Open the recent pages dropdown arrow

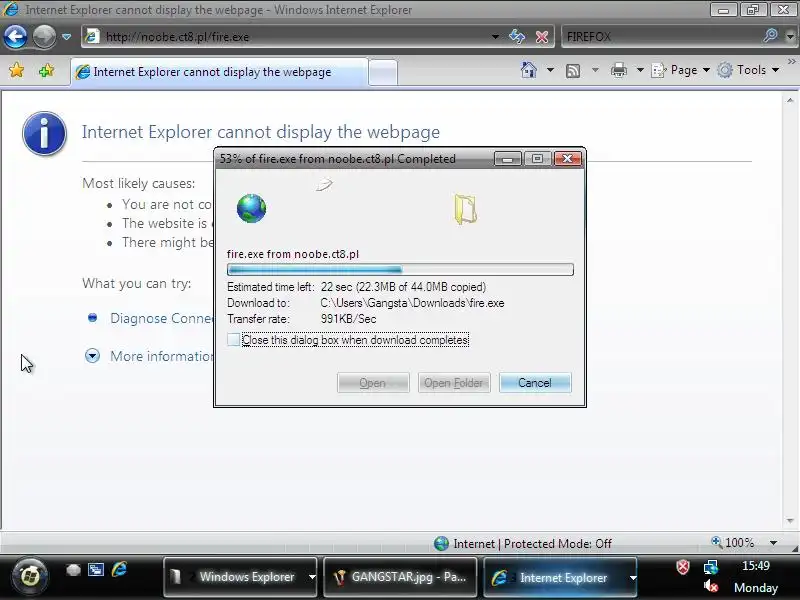tap(66, 37)
